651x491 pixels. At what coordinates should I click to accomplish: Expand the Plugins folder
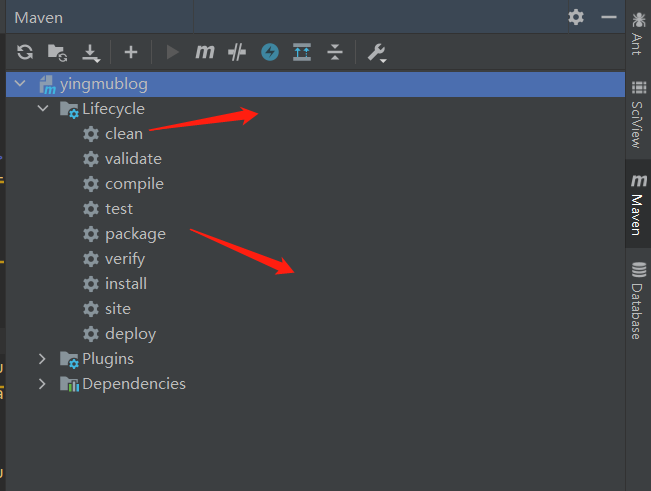pyautogui.click(x=42, y=359)
